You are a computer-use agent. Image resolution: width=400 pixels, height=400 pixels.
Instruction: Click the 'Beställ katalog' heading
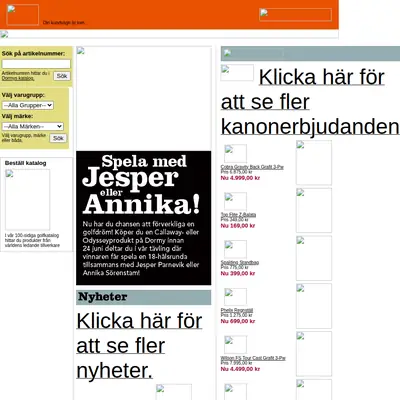26,163
